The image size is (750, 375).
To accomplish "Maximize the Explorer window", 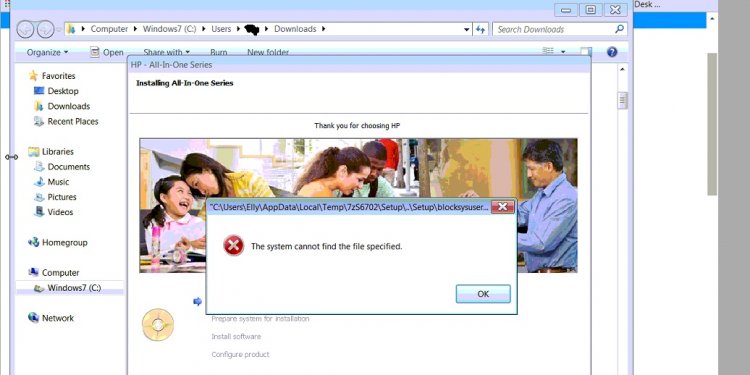I will (x=591, y=10).
